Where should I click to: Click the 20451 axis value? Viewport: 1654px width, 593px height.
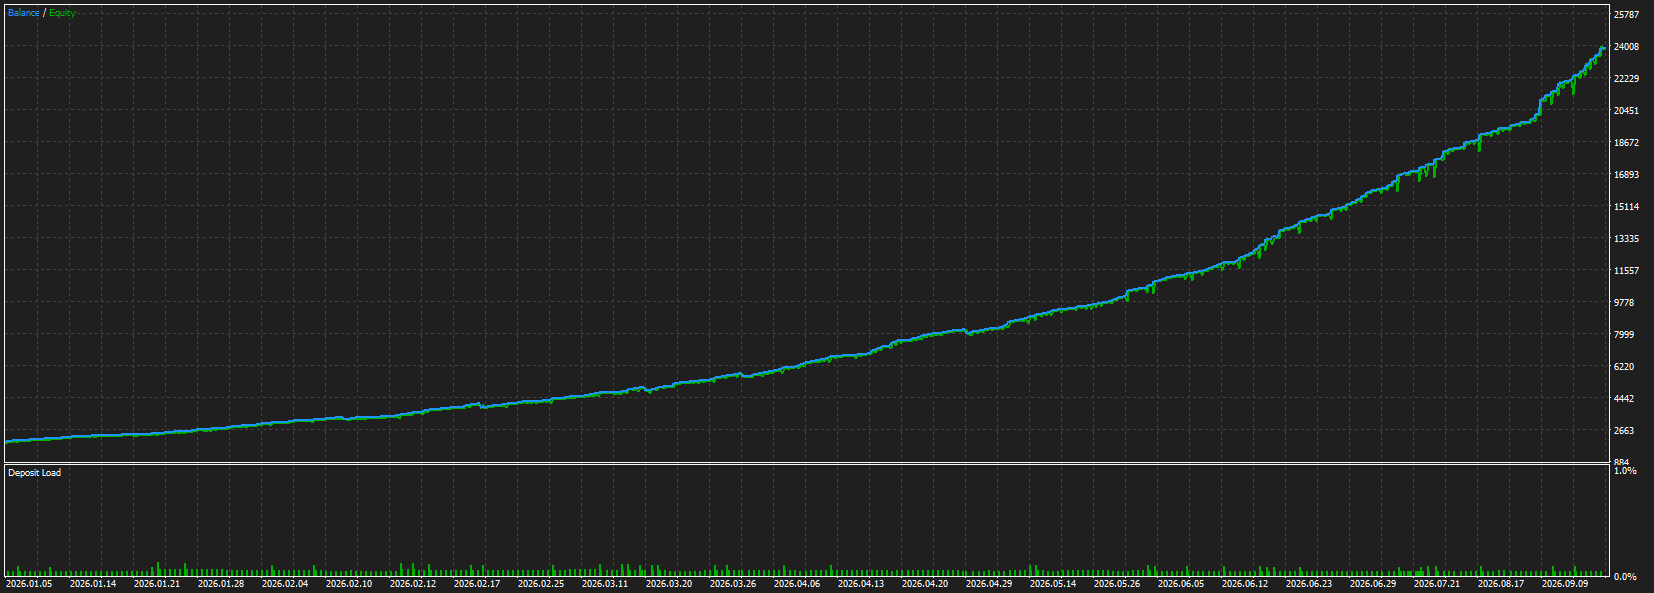(1626, 111)
